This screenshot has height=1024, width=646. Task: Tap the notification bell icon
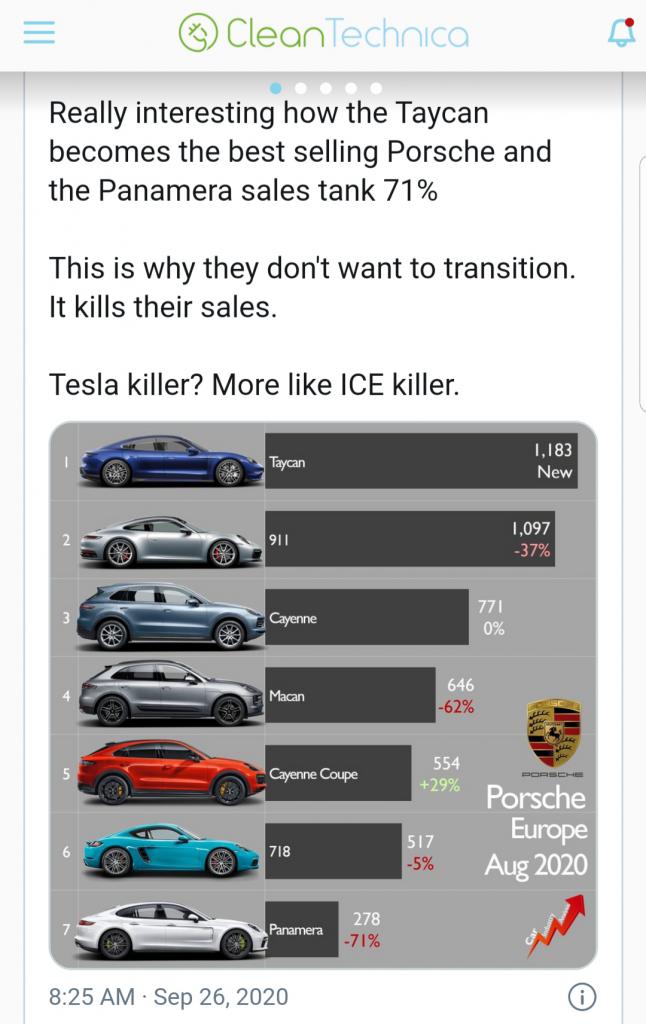(621, 32)
